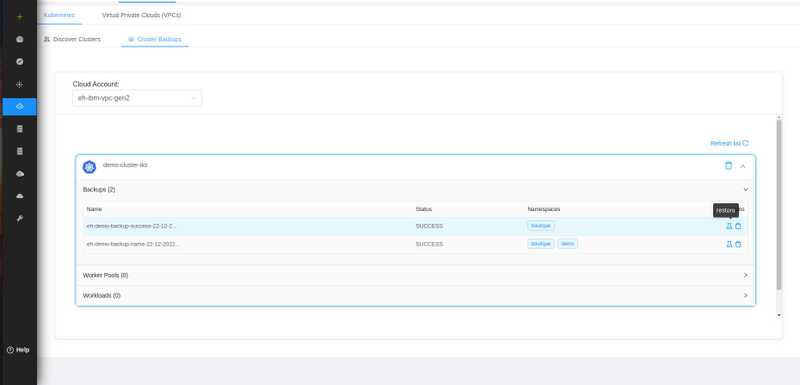The image size is (800, 385).
Task: Click the crosshair-shaped sidebar icon
Action: 20,85
